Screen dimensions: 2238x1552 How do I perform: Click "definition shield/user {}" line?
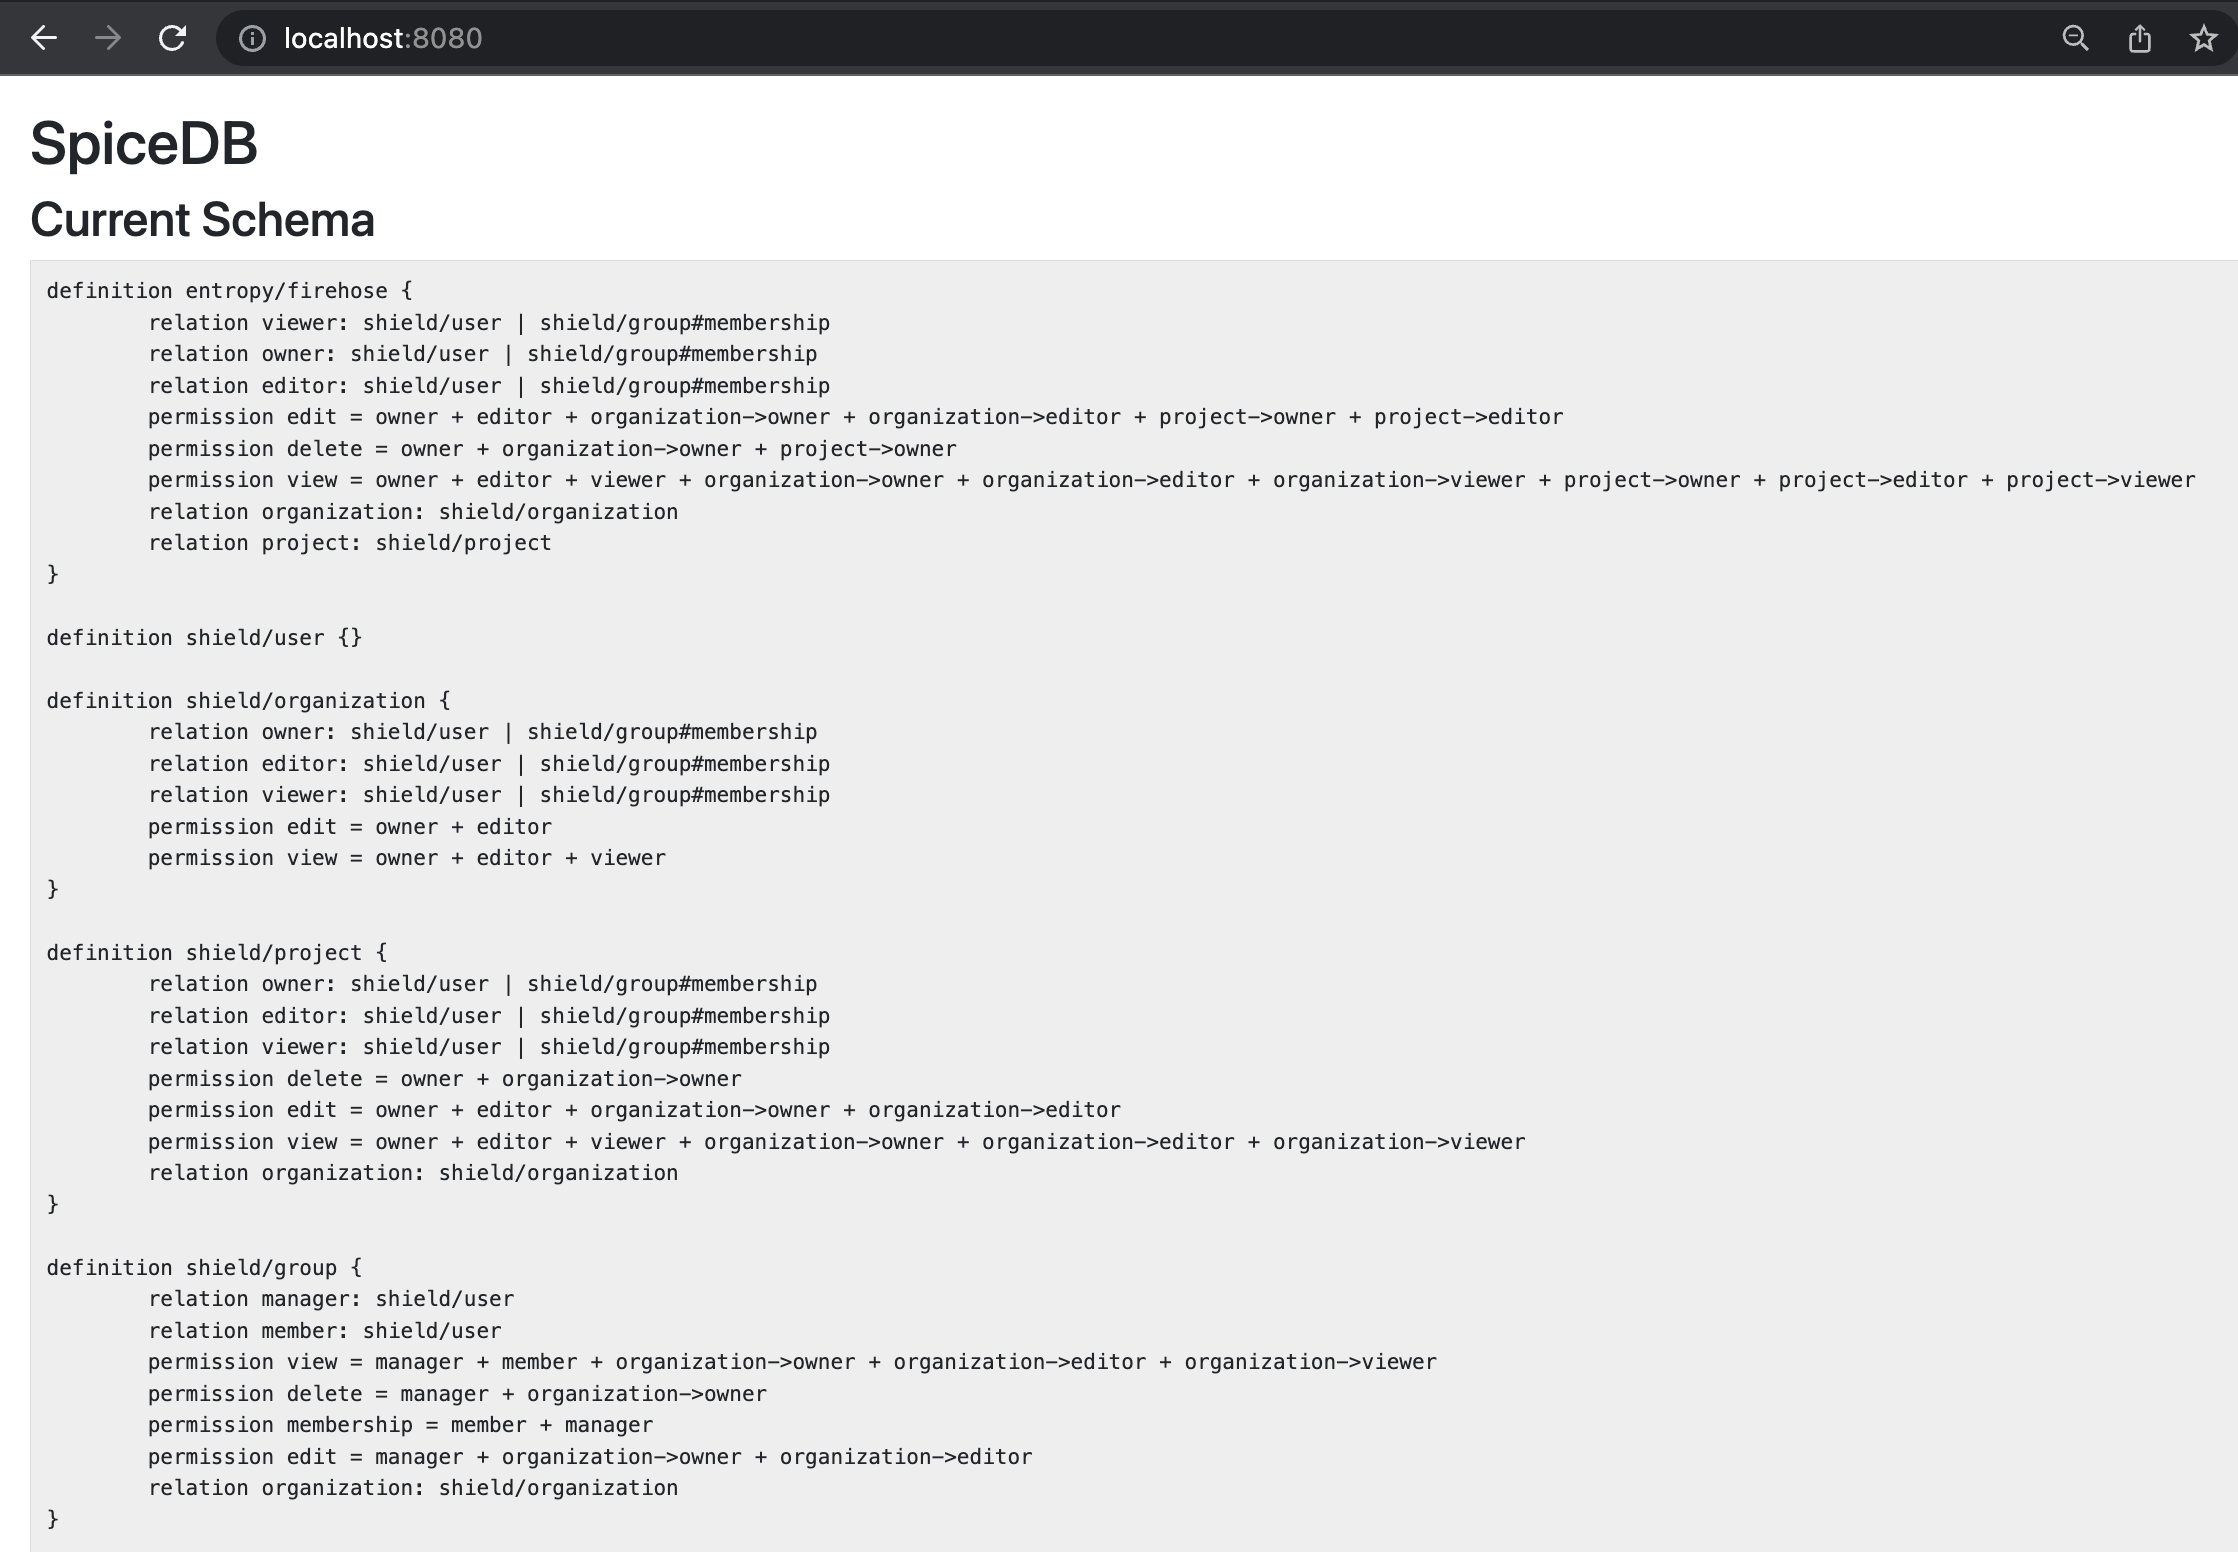[204, 638]
